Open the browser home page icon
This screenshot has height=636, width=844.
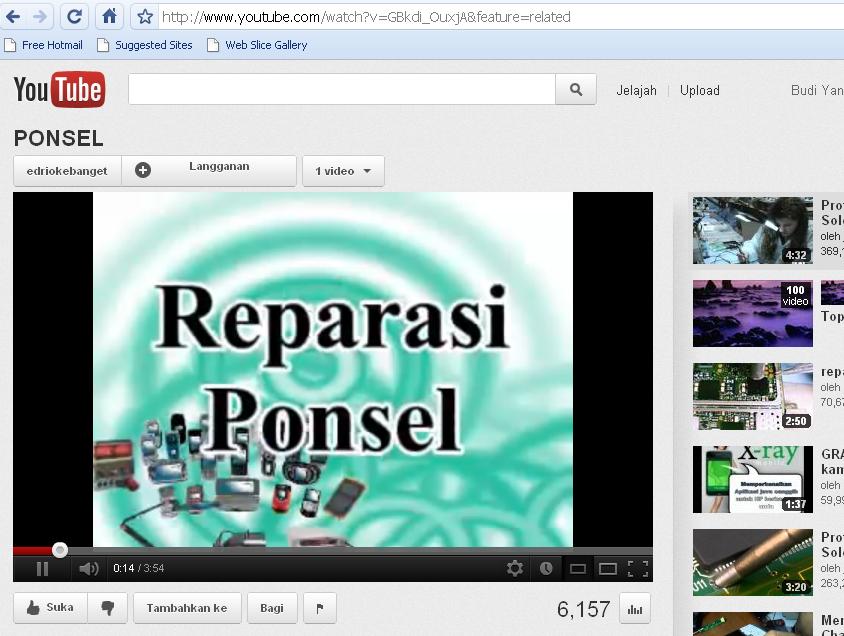click(x=109, y=17)
